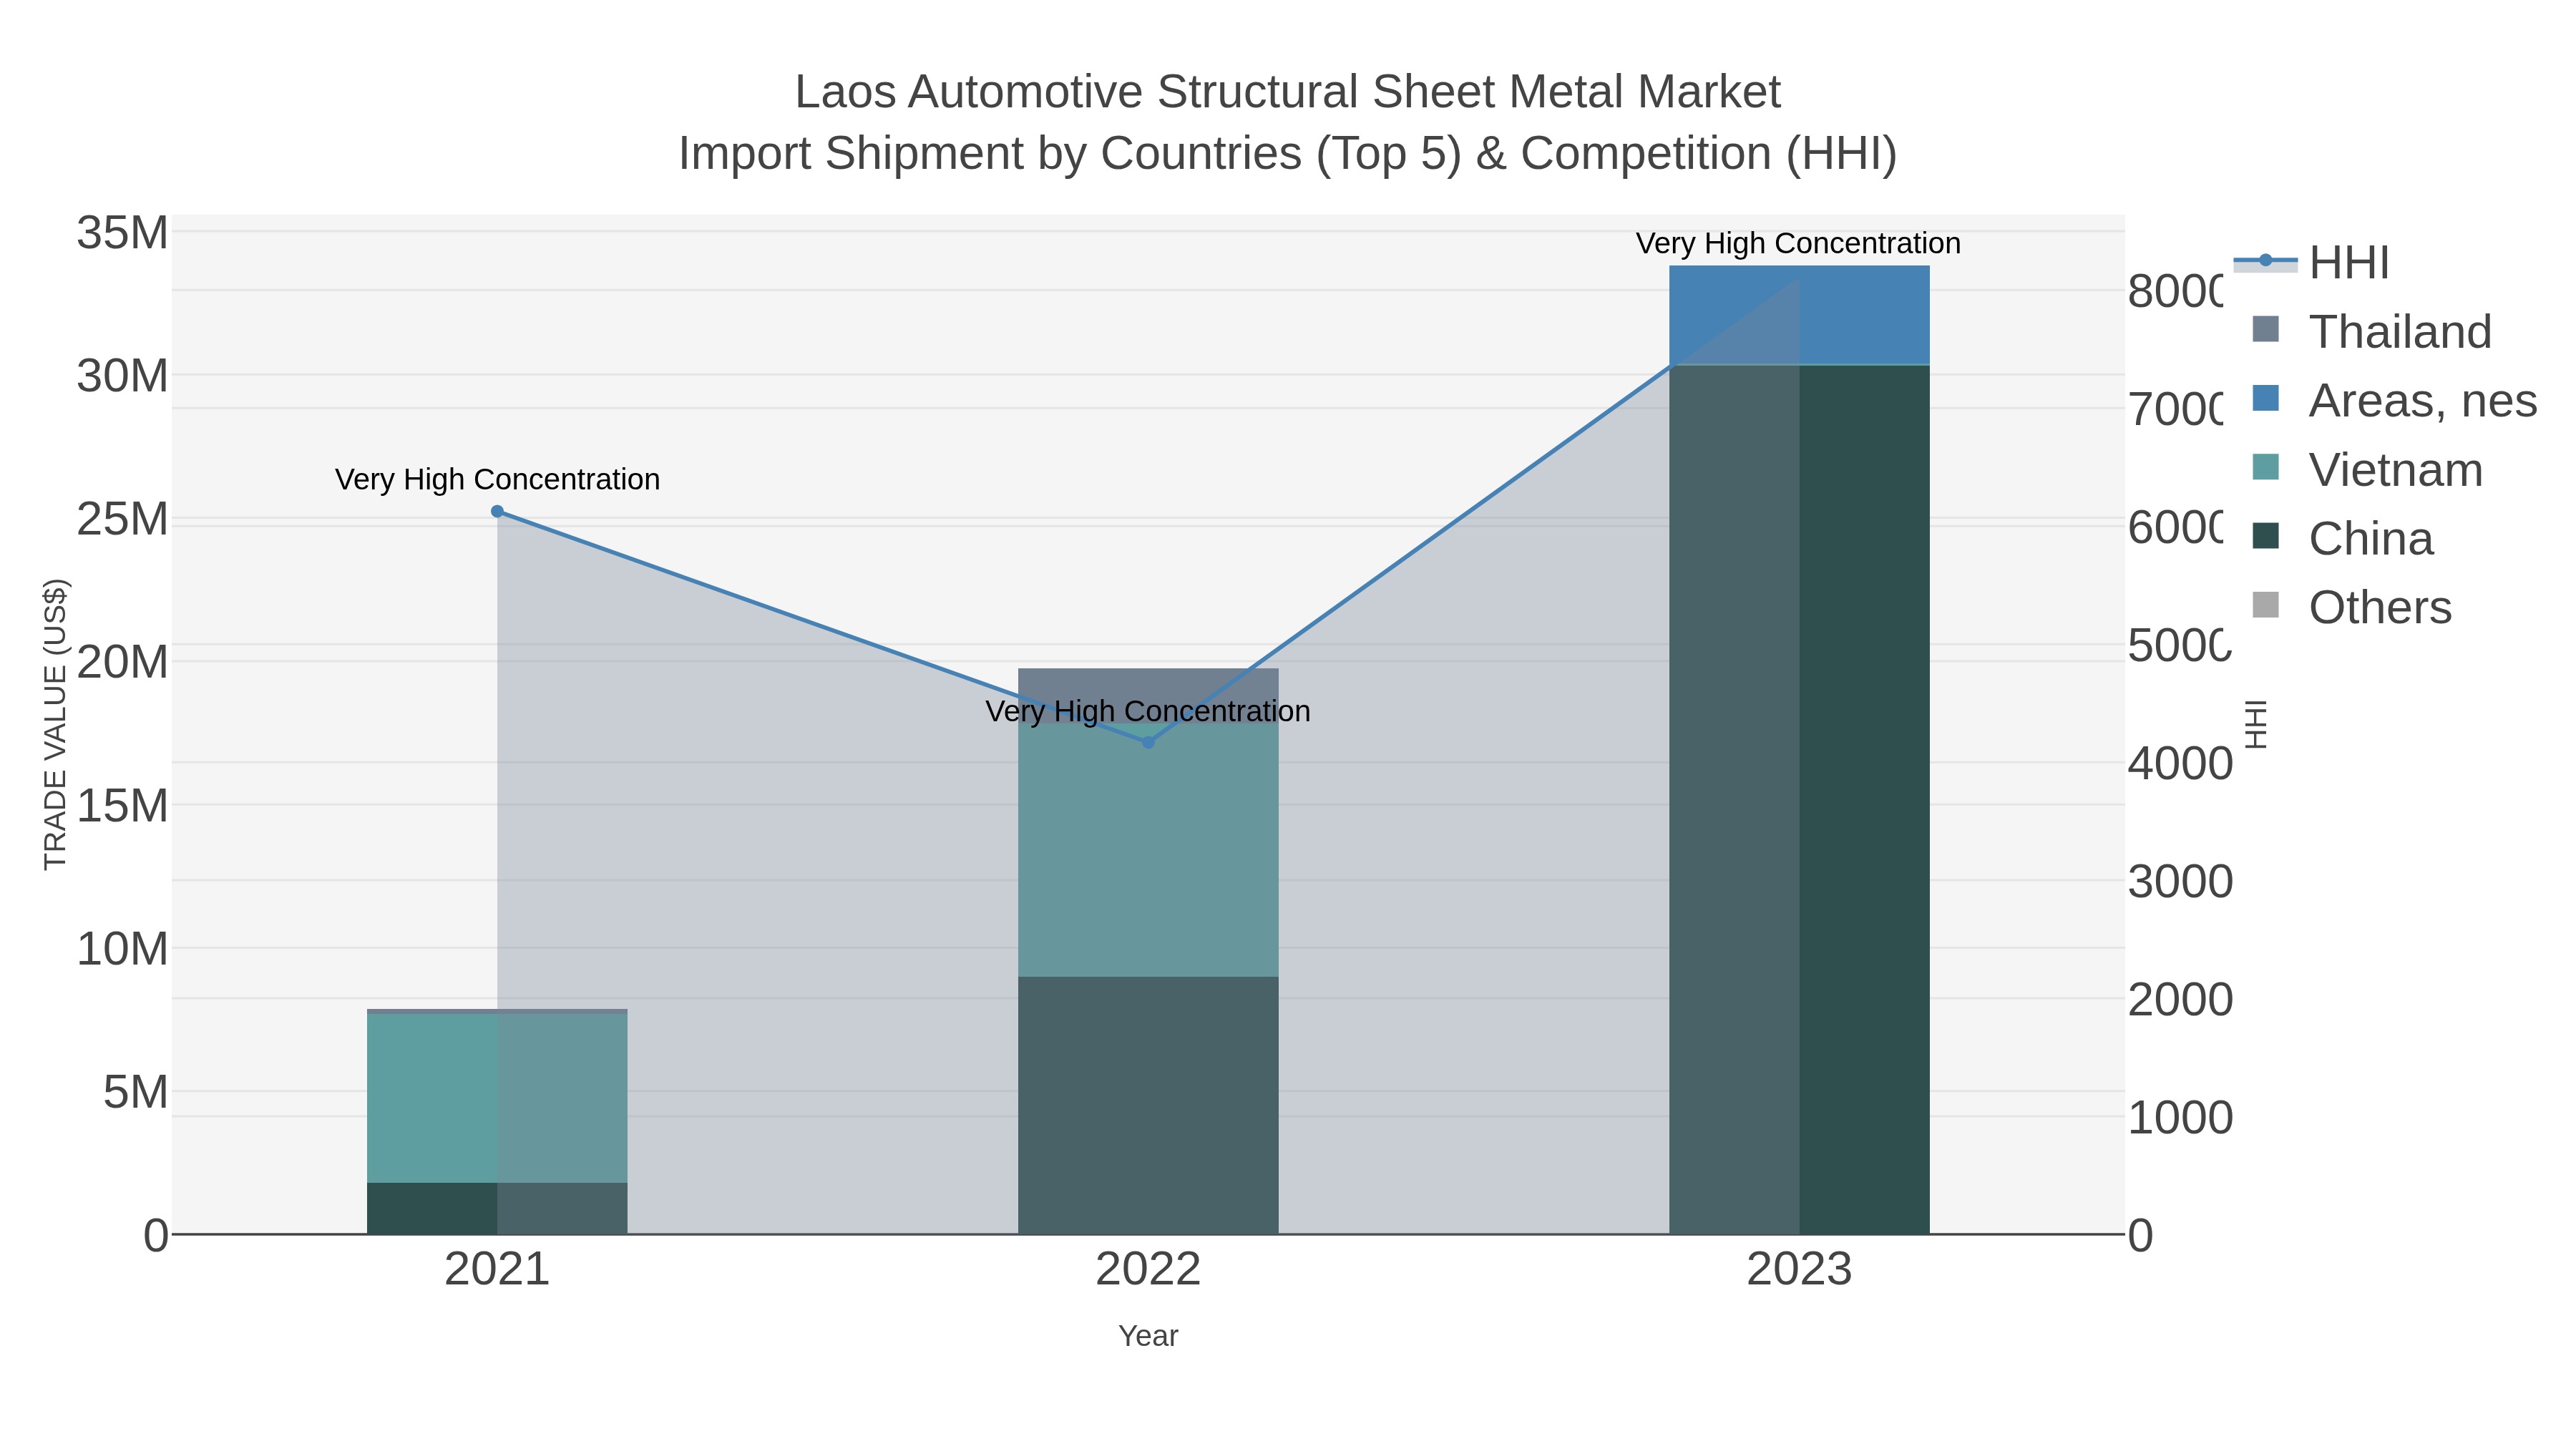
Task: Click the 2023 China bar segment
Action: (1799, 800)
